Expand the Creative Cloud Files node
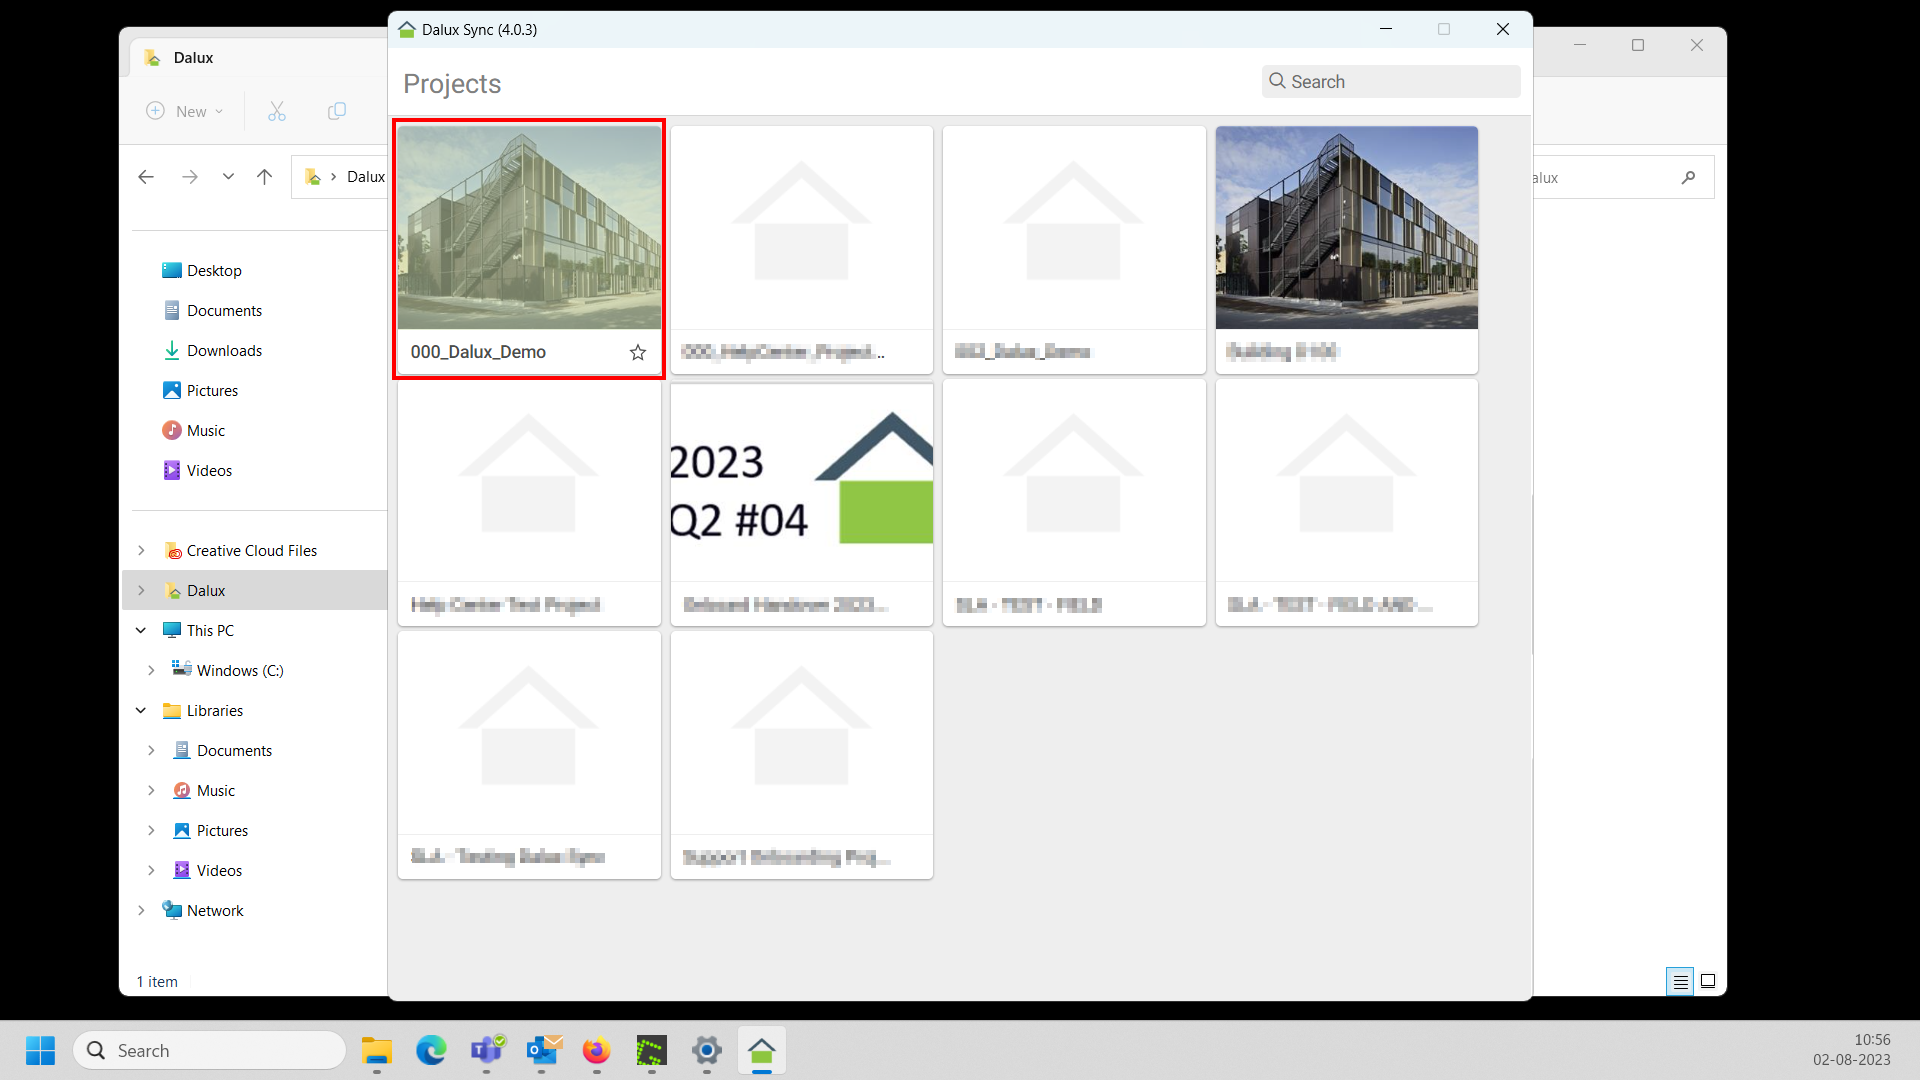Screen dimensions: 1920x1080 pyautogui.click(x=141, y=551)
